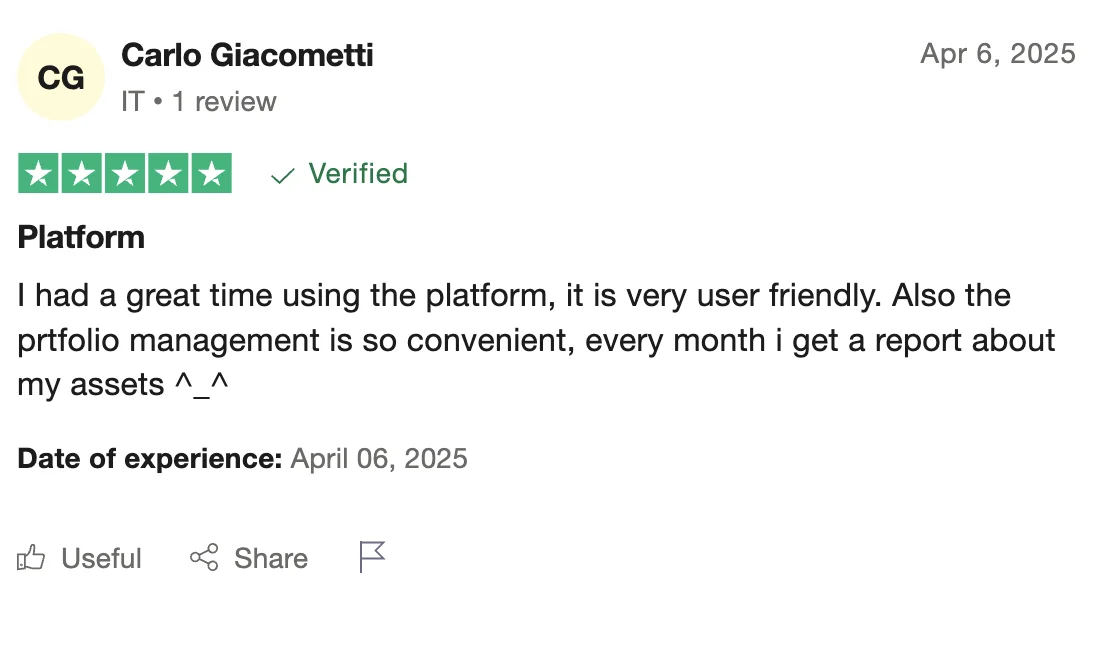Screen dimensions: 1104x646
Task: Click the third green star
Action: pyautogui.click(x=125, y=173)
